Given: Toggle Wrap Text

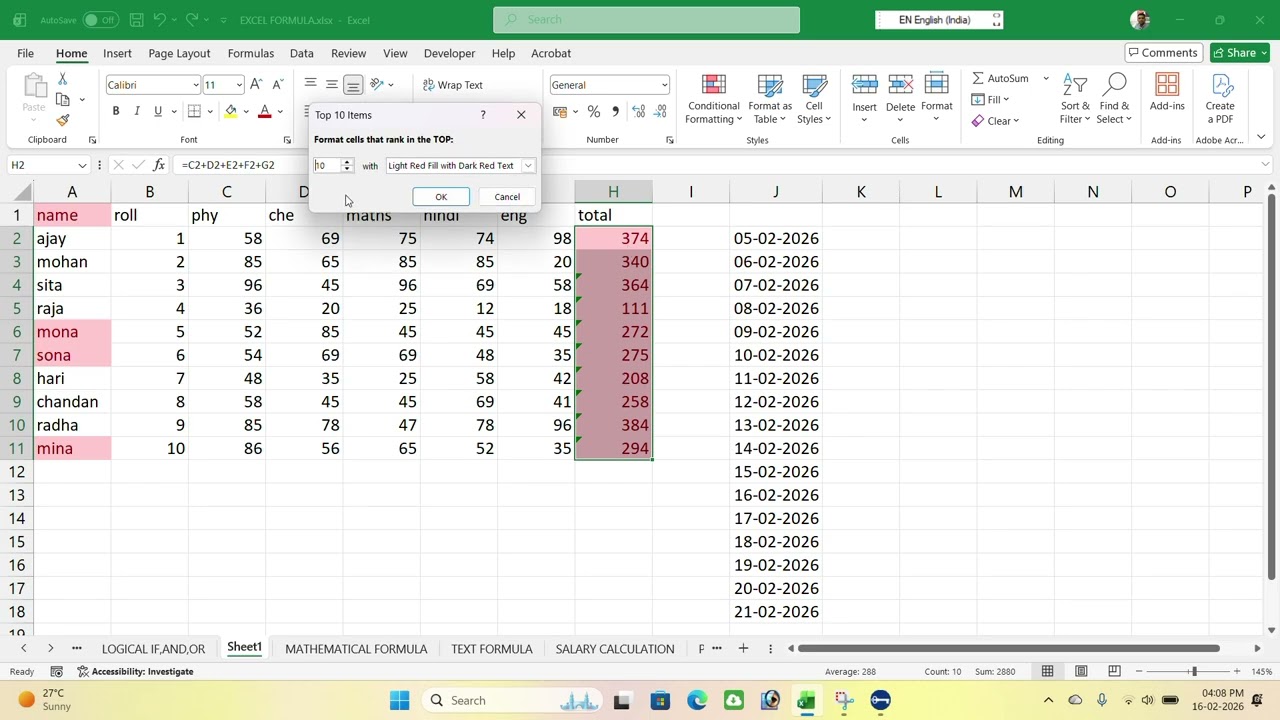Looking at the screenshot, I should tap(452, 85).
